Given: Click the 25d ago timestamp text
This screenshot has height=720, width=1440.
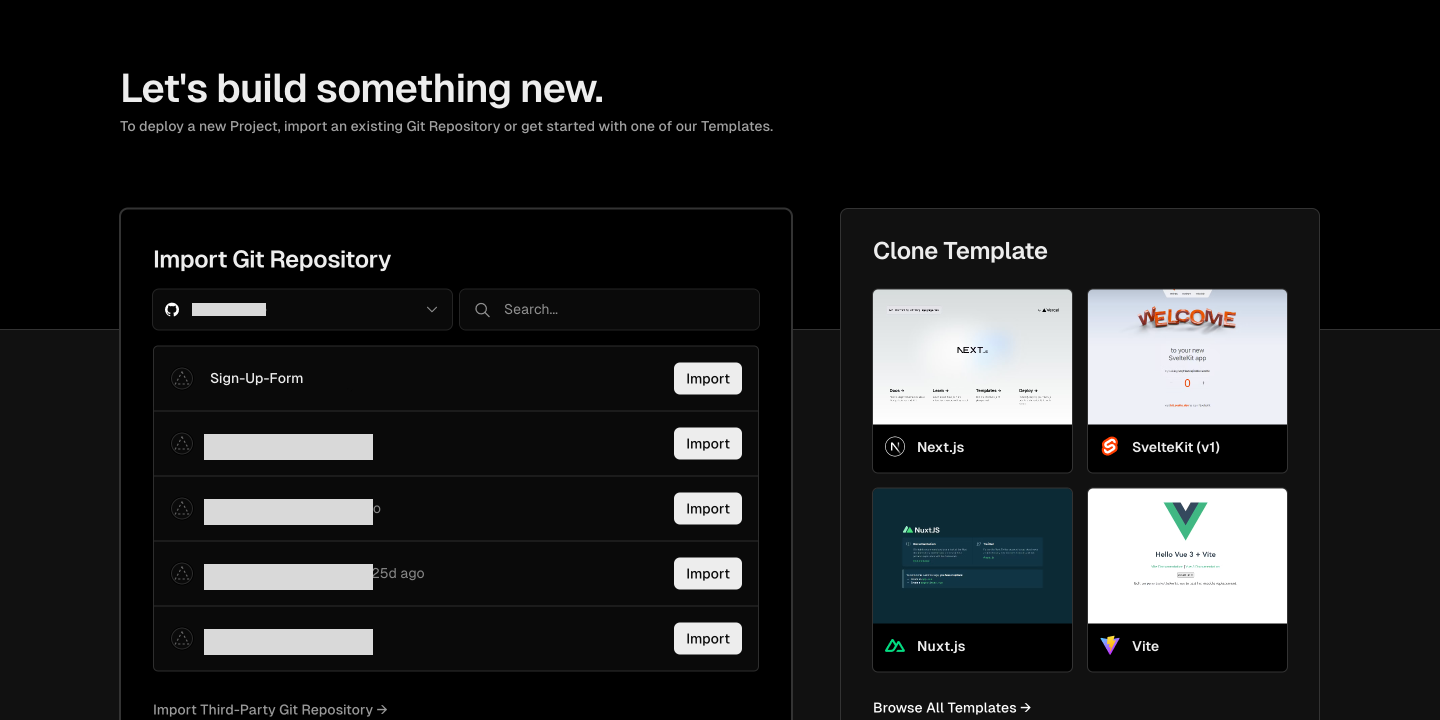Looking at the screenshot, I should [398, 573].
